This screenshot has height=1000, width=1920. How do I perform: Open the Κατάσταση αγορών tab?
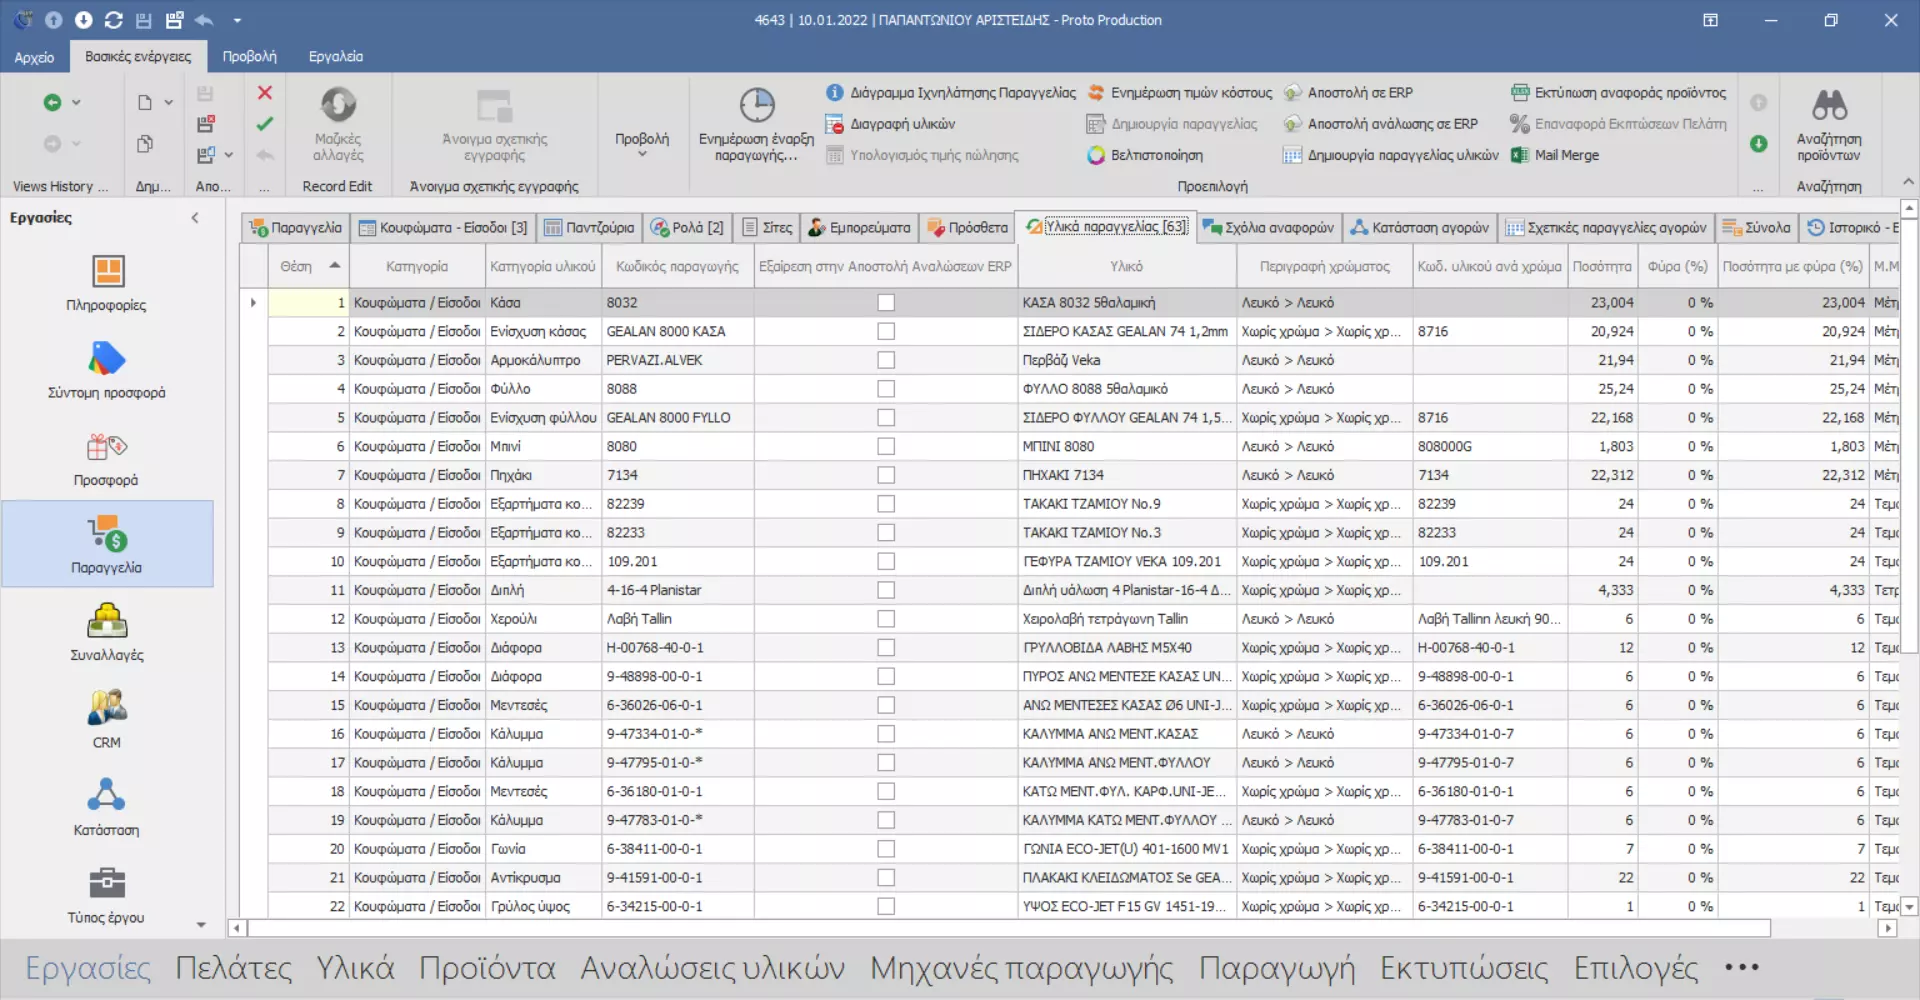1419,228
